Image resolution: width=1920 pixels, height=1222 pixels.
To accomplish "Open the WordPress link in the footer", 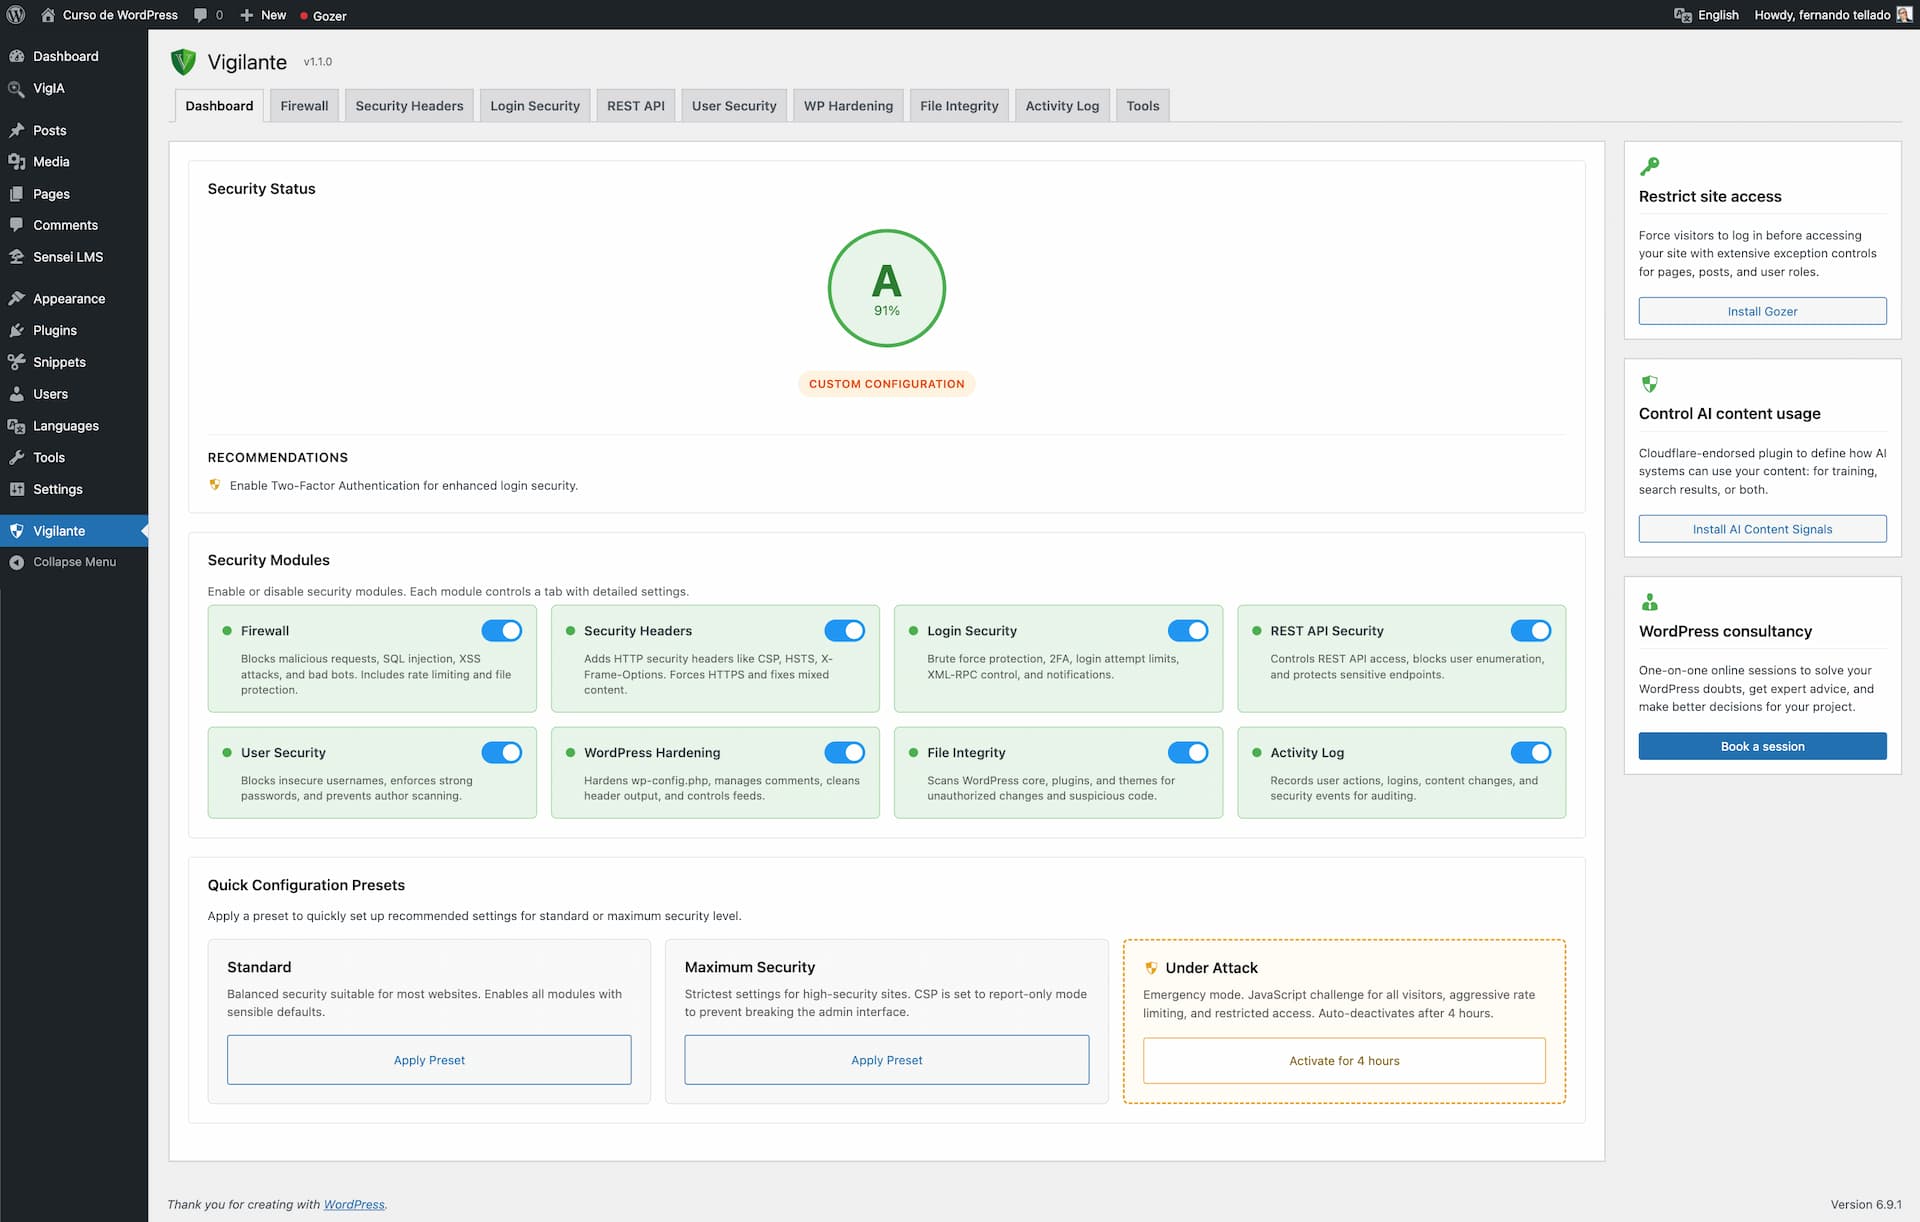I will coord(353,1204).
